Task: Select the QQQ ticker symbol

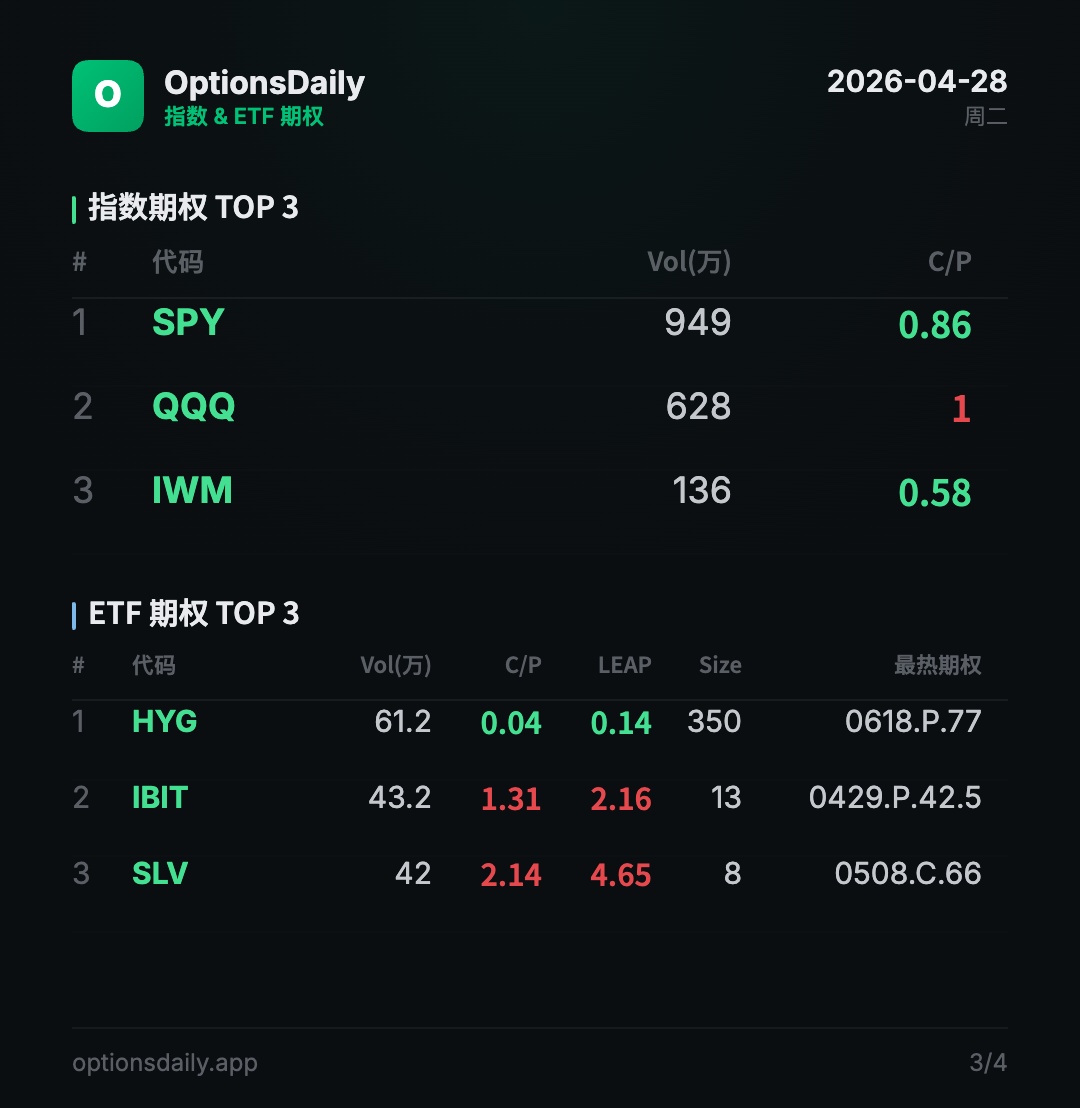Action: [x=193, y=407]
